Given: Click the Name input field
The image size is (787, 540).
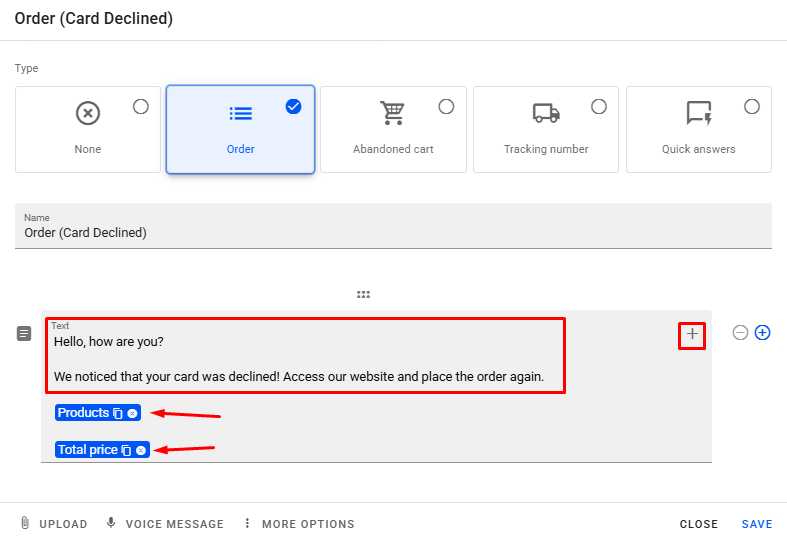Looking at the screenshot, I should 393,232.
